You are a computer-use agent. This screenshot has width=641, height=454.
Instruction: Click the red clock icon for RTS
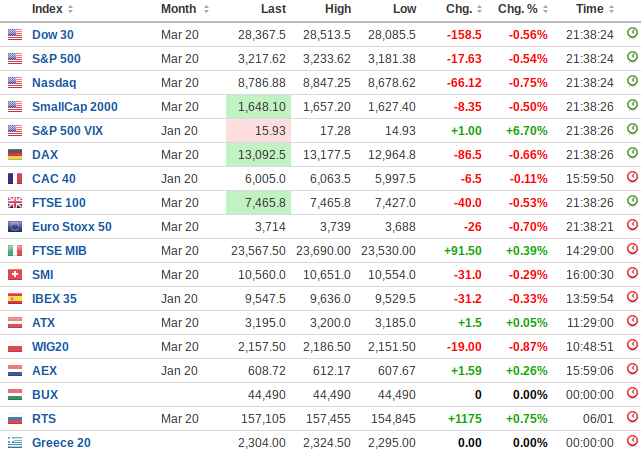pos(632,417)
